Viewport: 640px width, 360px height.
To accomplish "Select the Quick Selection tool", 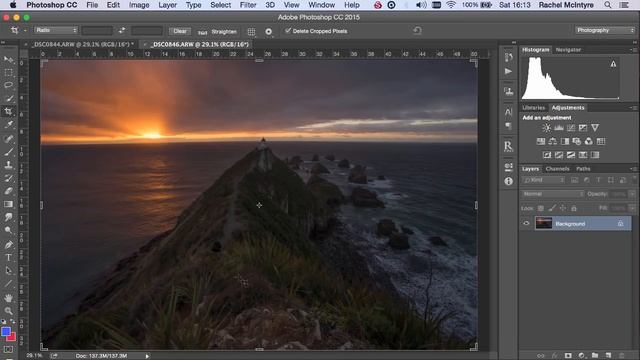I will (8, 98).
